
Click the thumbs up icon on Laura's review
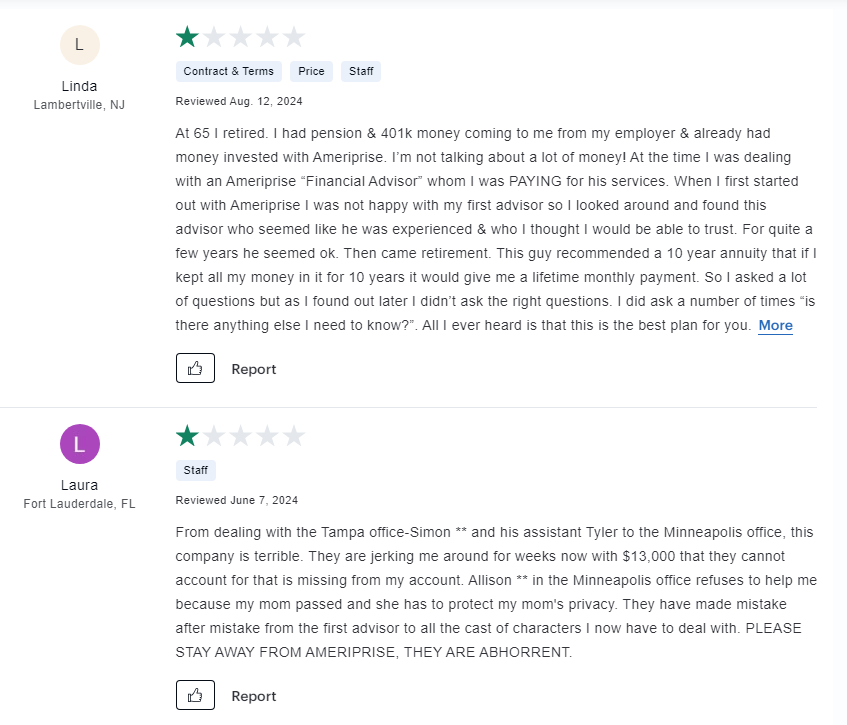pyautogui.click(x=195, y=694)
